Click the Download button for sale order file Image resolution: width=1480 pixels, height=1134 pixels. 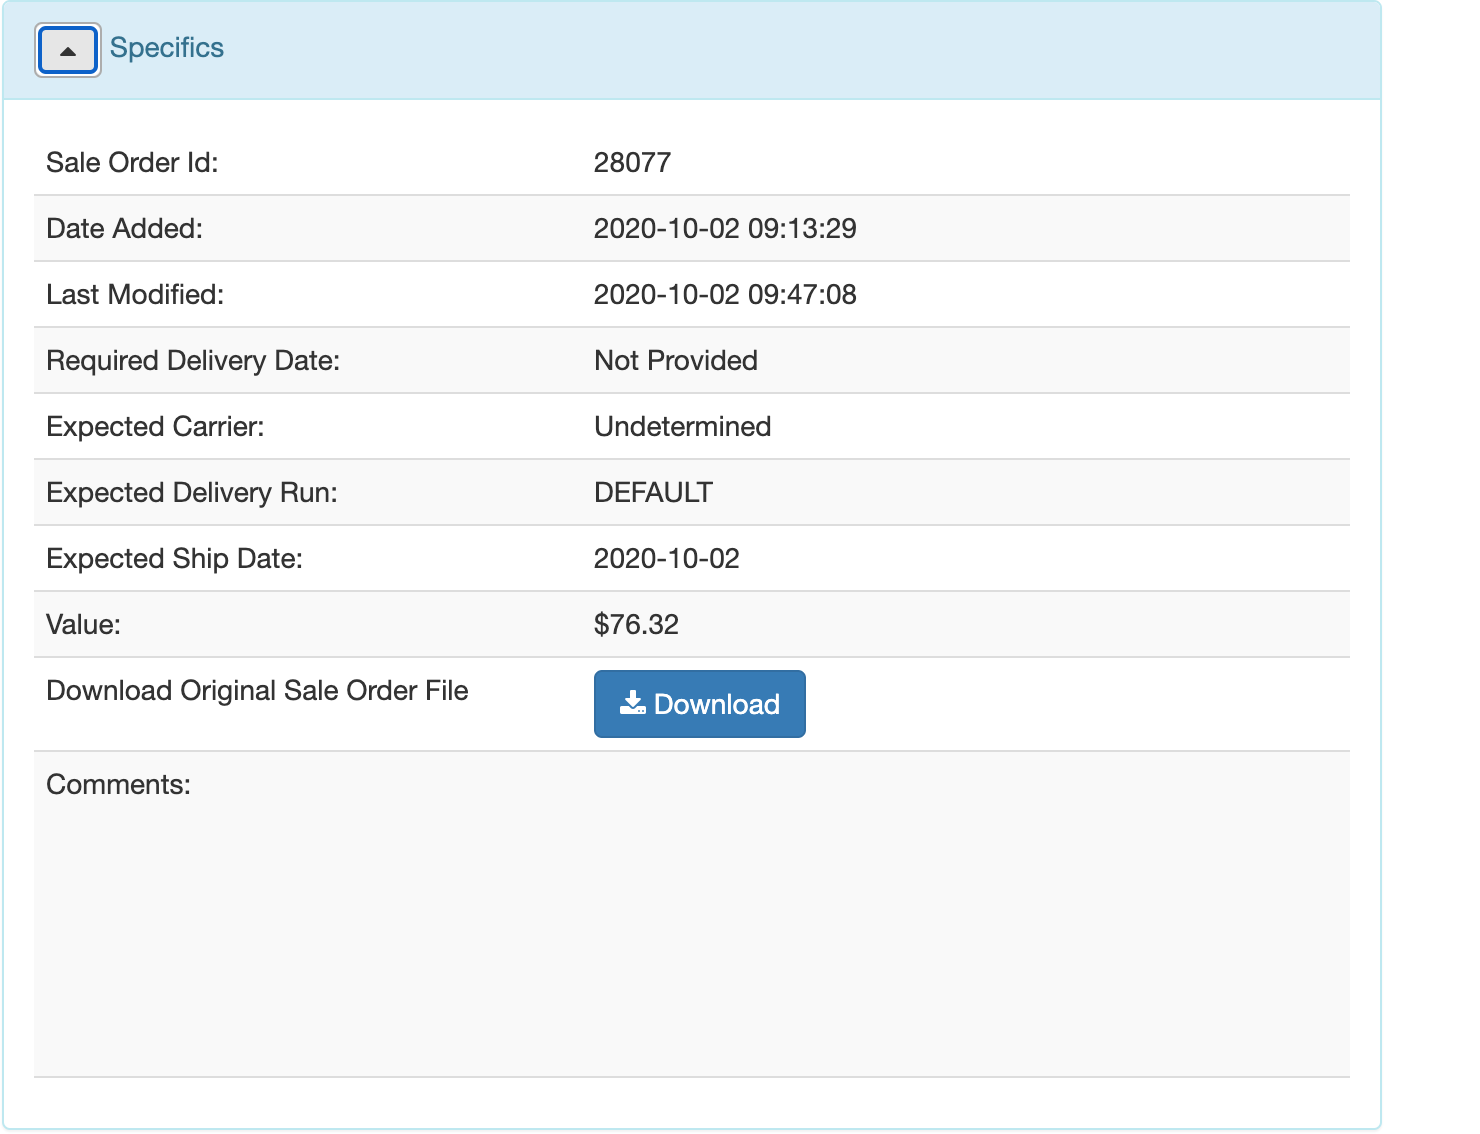point(699,704)
